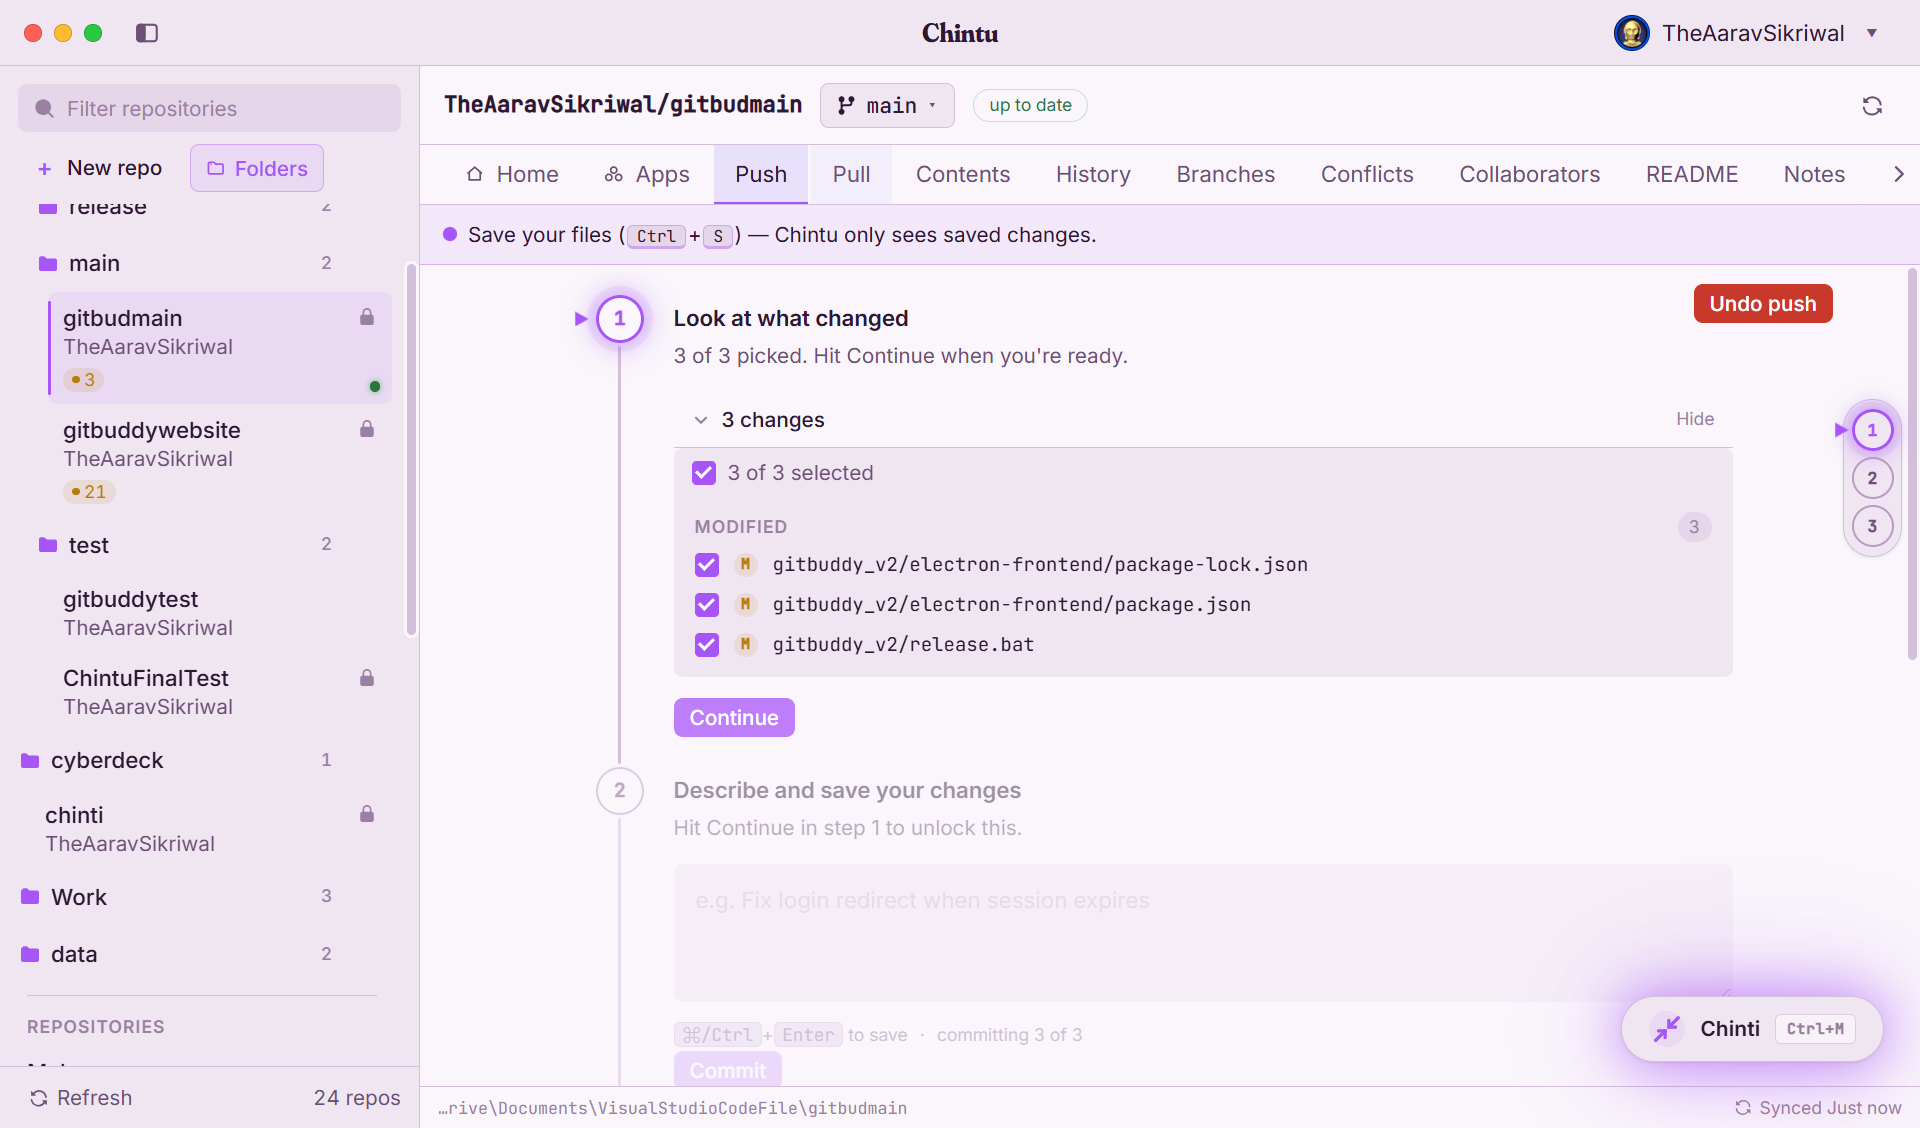Toggle the Folders view button

(x=257, y=168)
